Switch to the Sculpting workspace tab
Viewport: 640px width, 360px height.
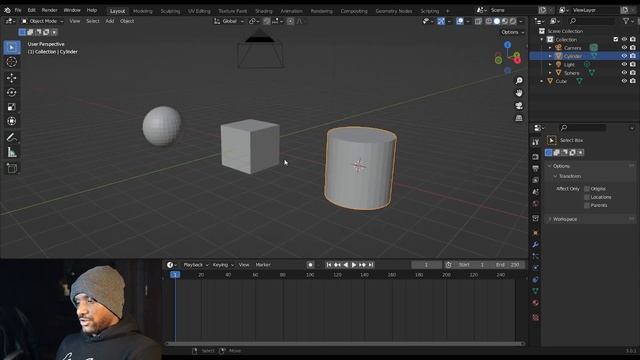pyautogui.click(x=170, y=11)
